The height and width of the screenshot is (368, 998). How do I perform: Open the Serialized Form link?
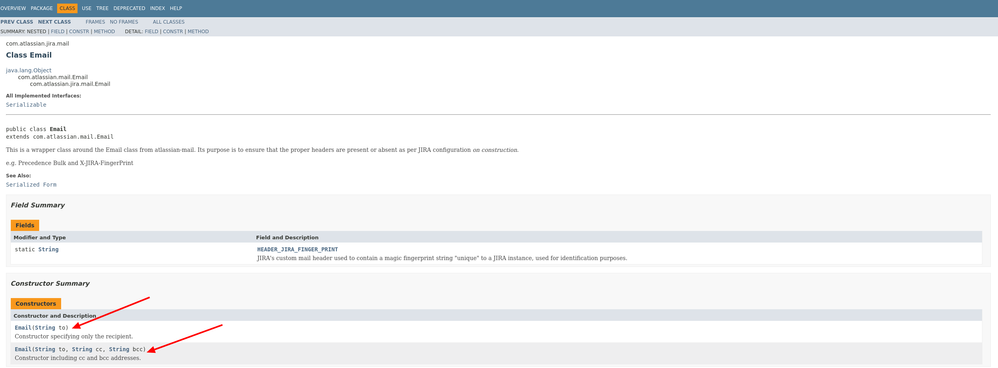pyautogui.click(x=31, y=185)
